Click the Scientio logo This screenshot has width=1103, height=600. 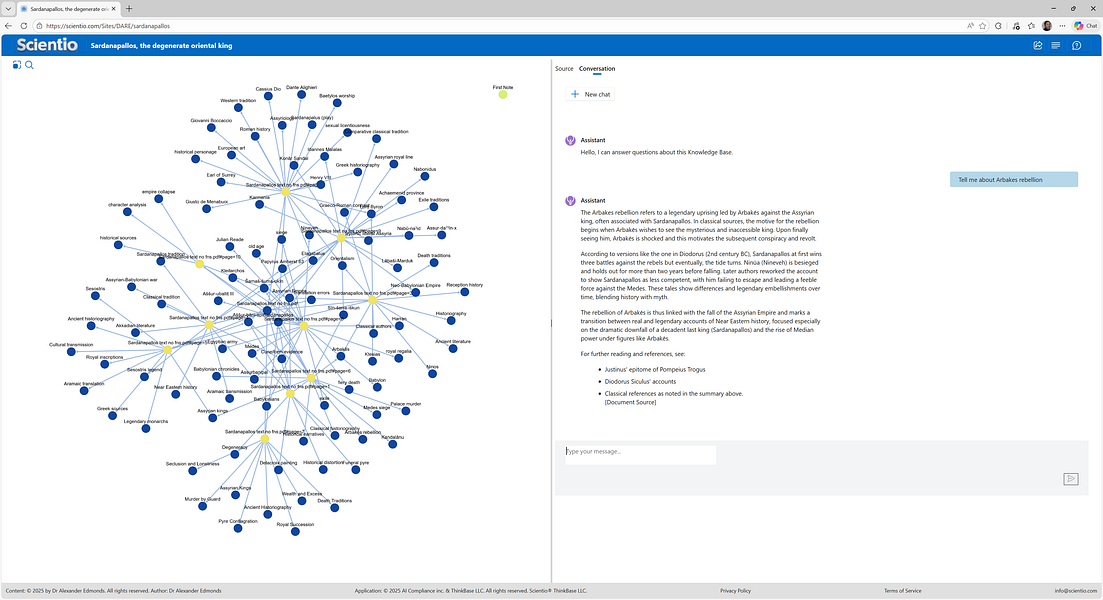[x=47, y=44]
